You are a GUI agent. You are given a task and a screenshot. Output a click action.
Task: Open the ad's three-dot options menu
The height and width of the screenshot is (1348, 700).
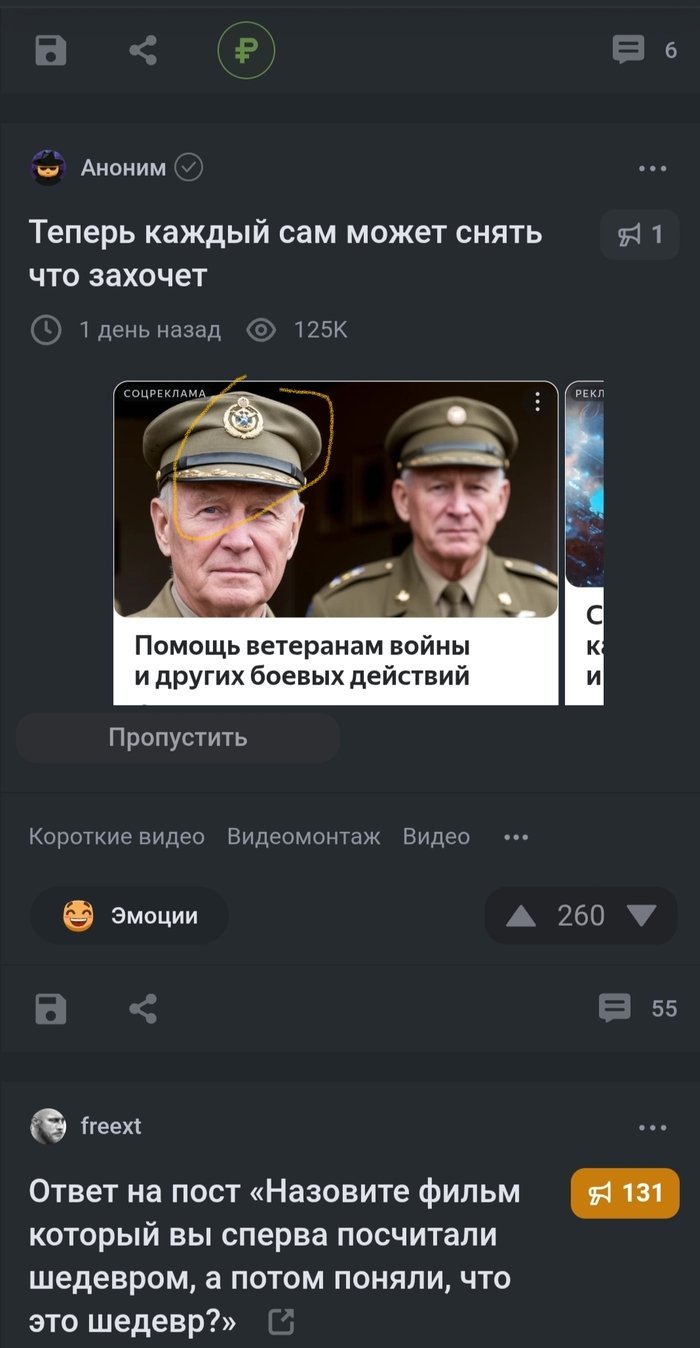pyautogui.click(x=537, y=402)
